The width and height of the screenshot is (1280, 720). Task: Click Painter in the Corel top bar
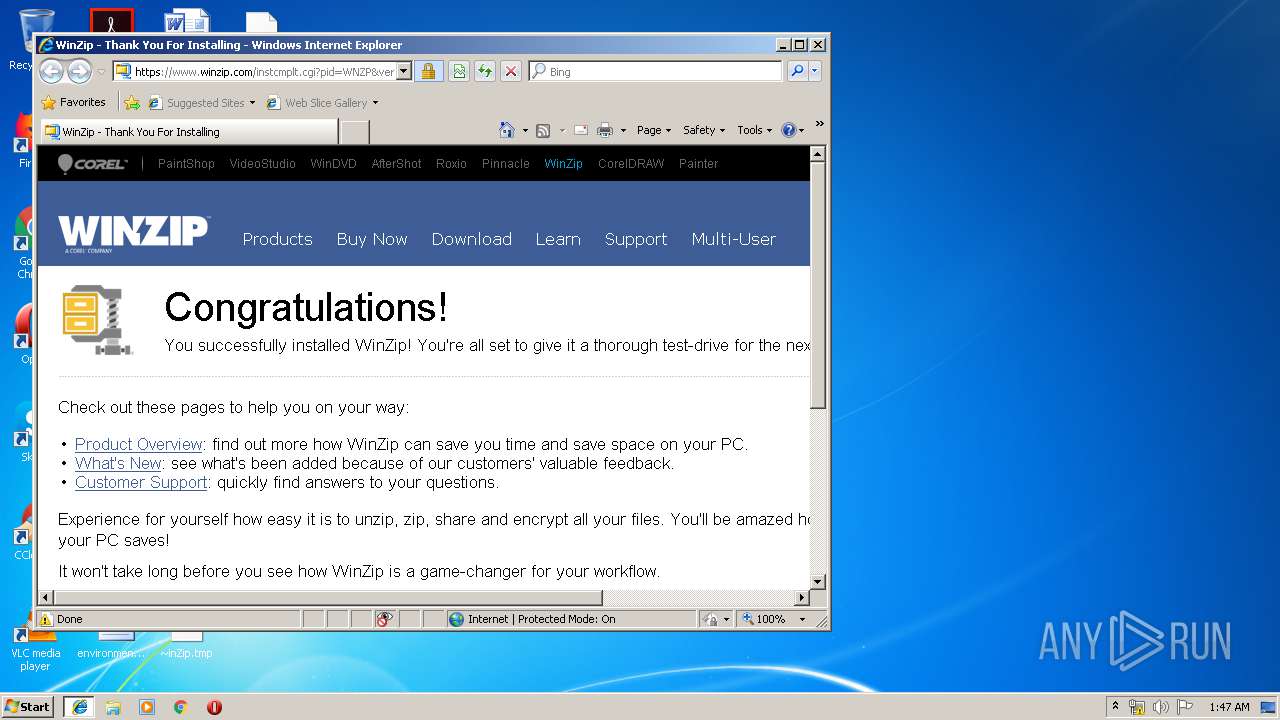point(698,164)
